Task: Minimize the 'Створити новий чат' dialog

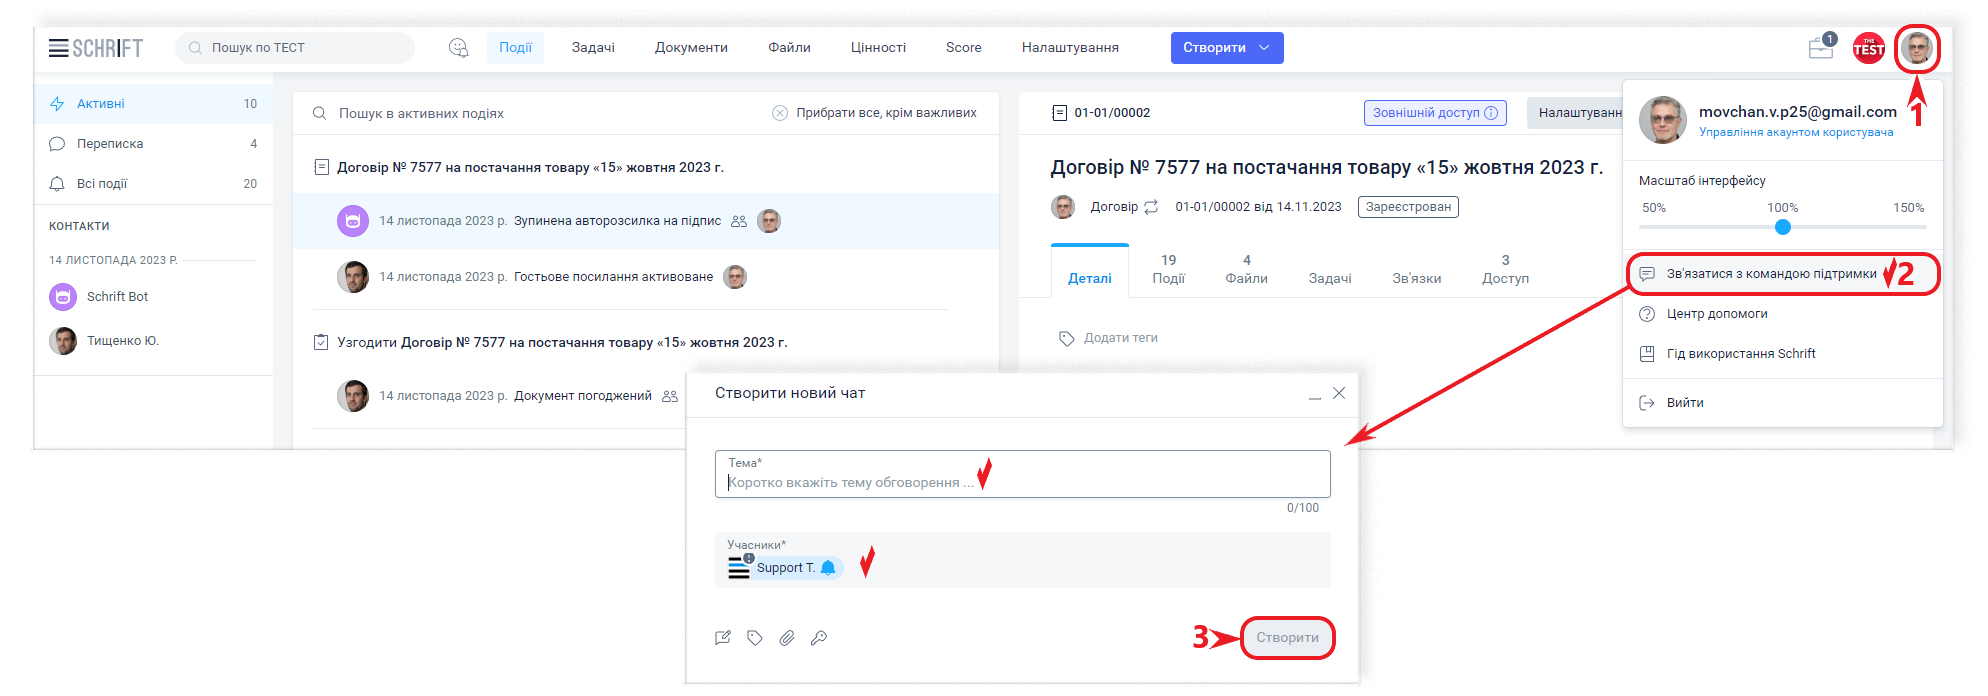Action: (x=1314, y=395)
